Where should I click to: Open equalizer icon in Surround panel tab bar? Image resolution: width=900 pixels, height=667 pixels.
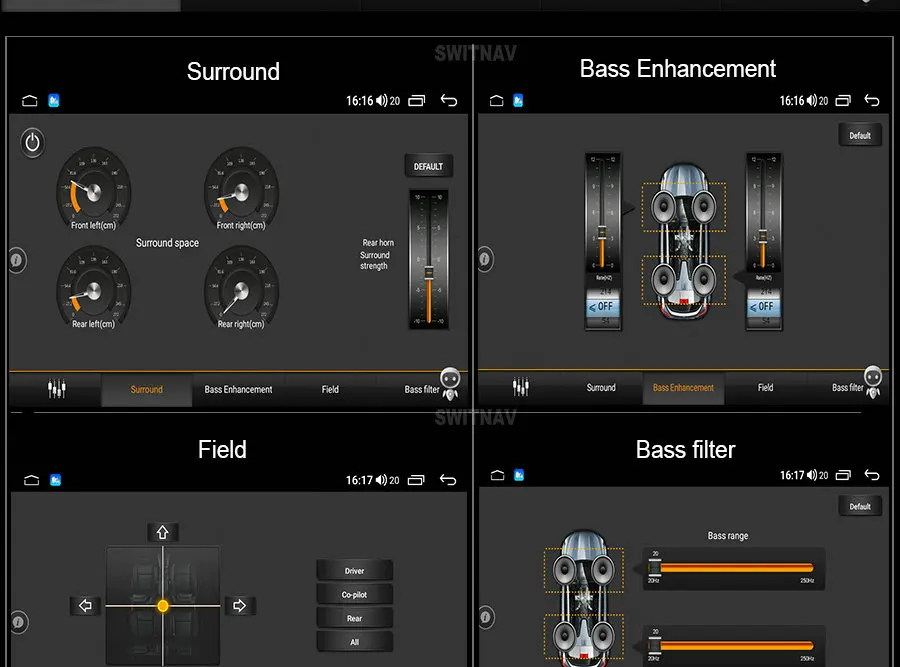(x=56, y=389)
